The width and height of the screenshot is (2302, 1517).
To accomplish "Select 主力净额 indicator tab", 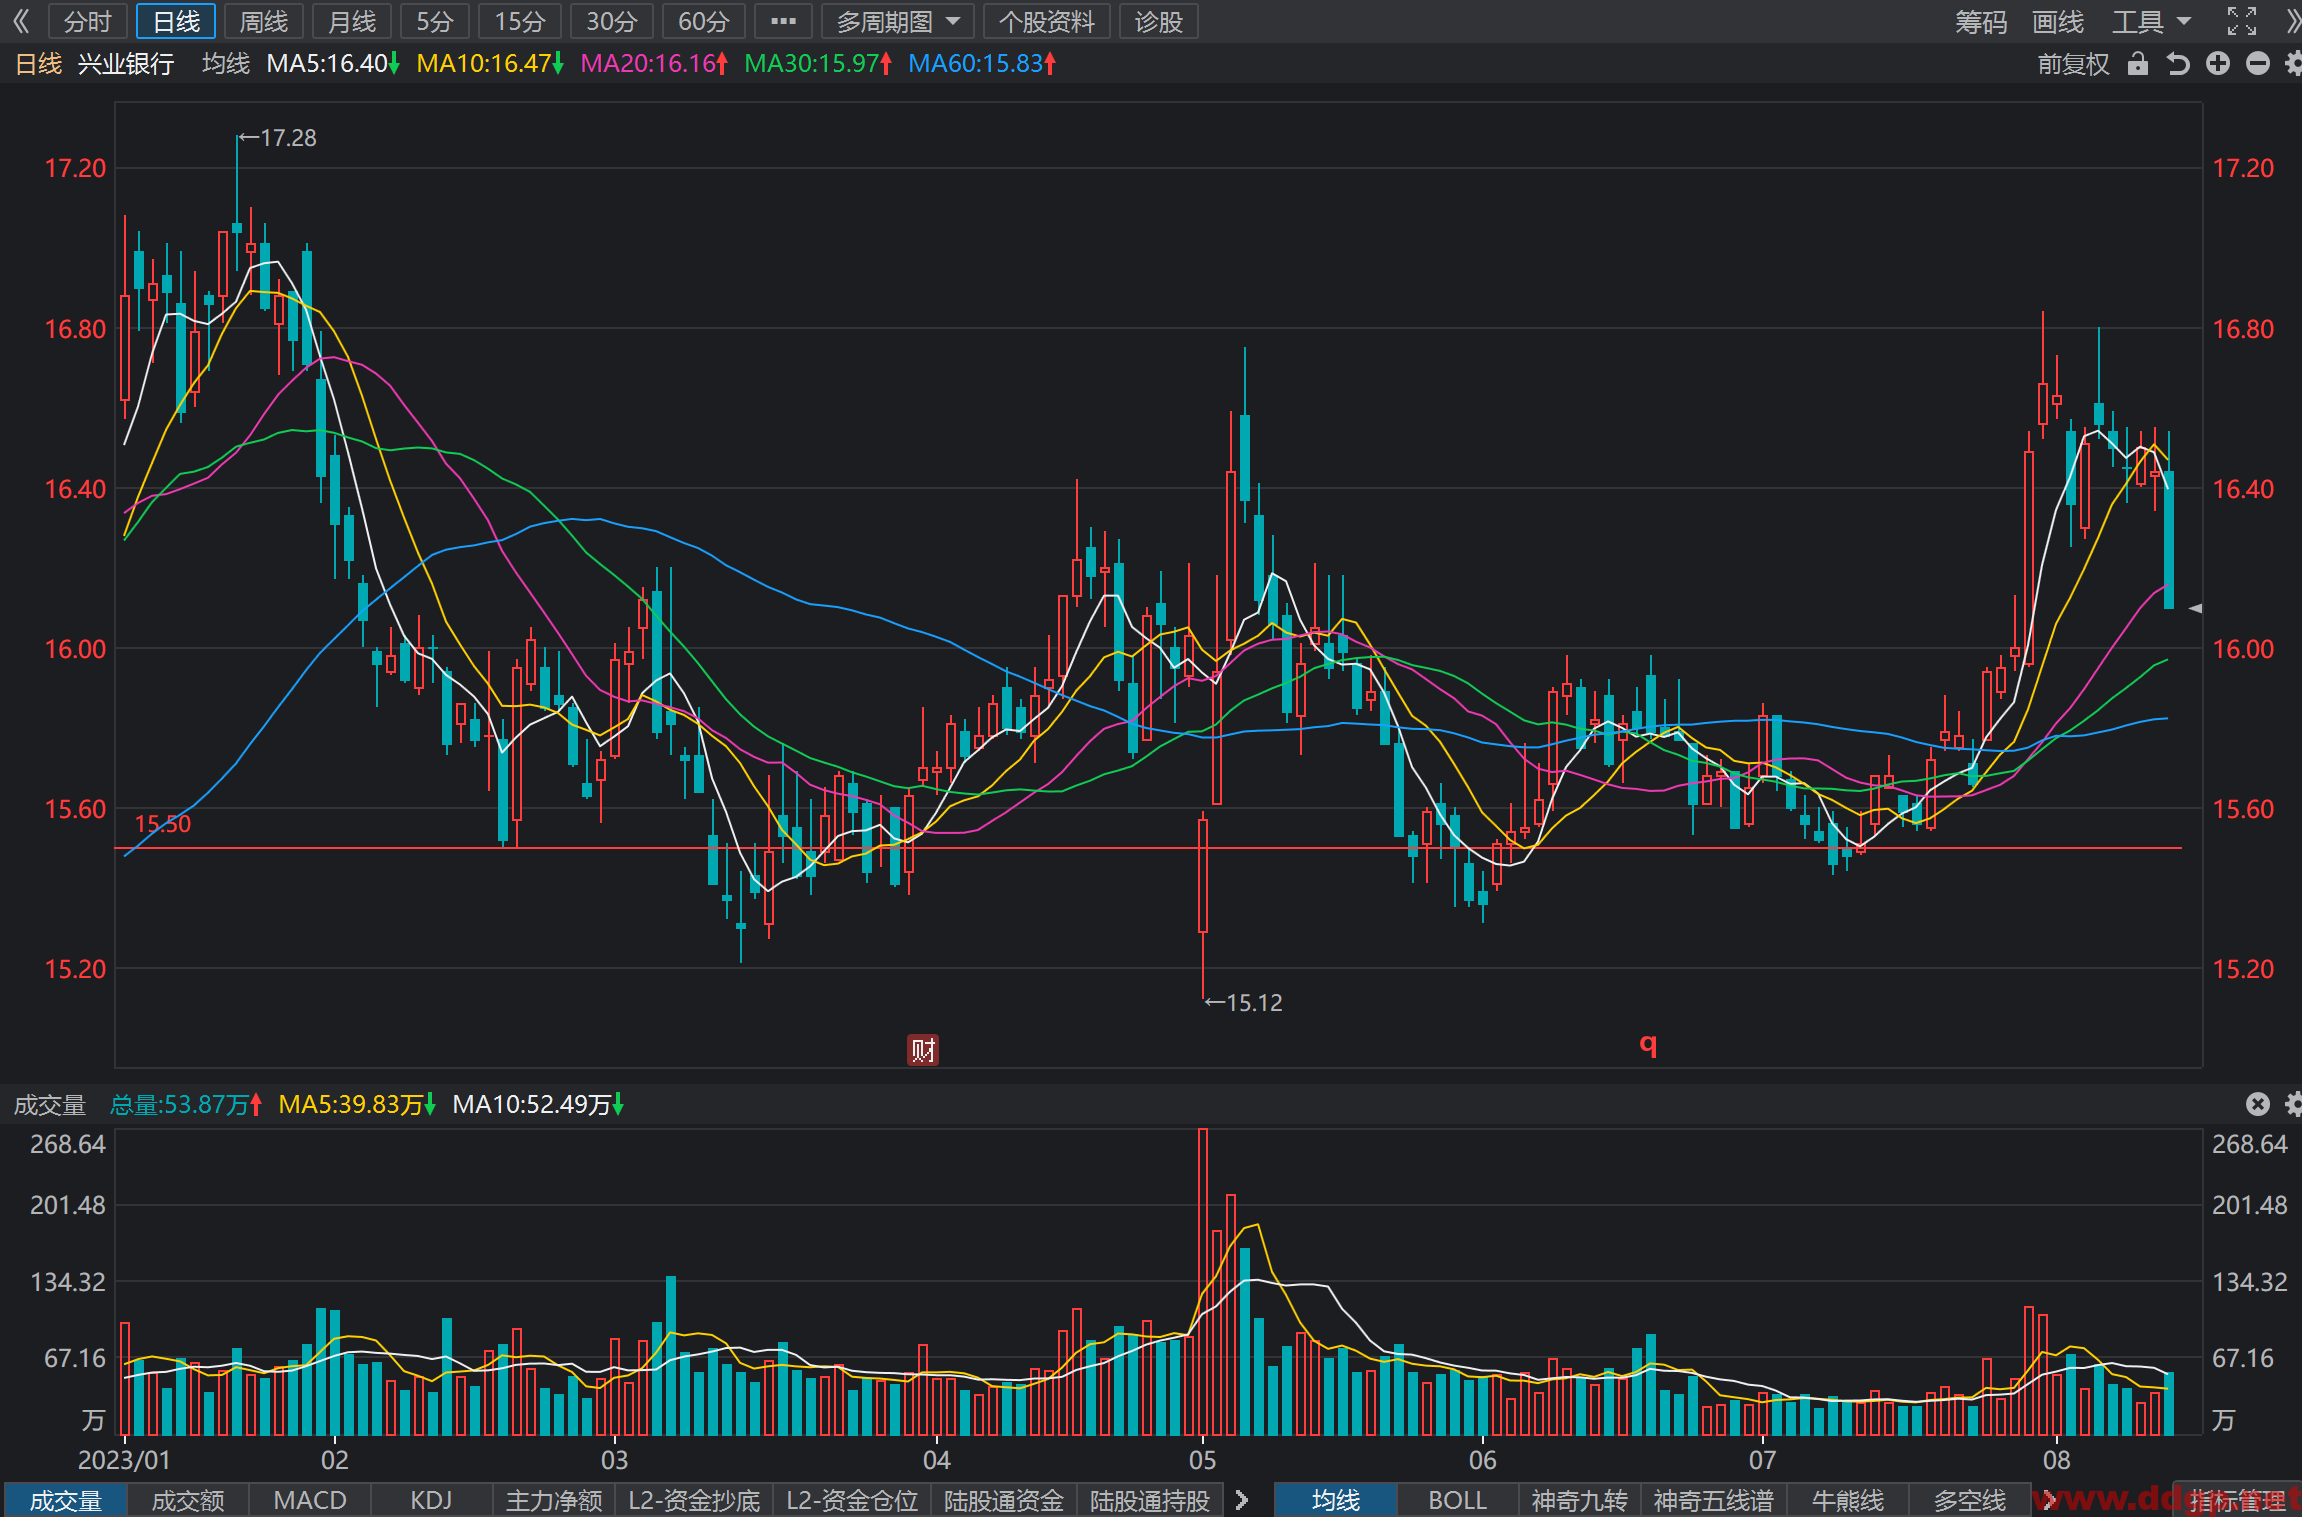I will click(554, 1500).
